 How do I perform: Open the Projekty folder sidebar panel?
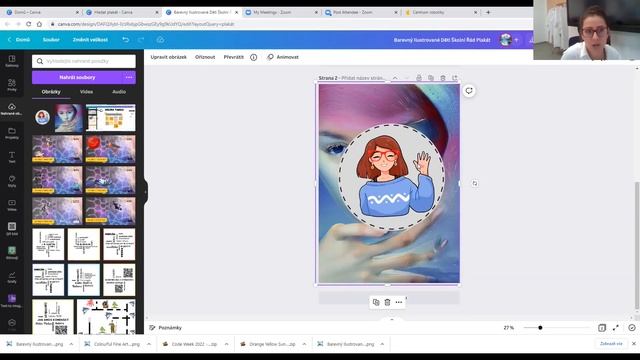[12, 133]
